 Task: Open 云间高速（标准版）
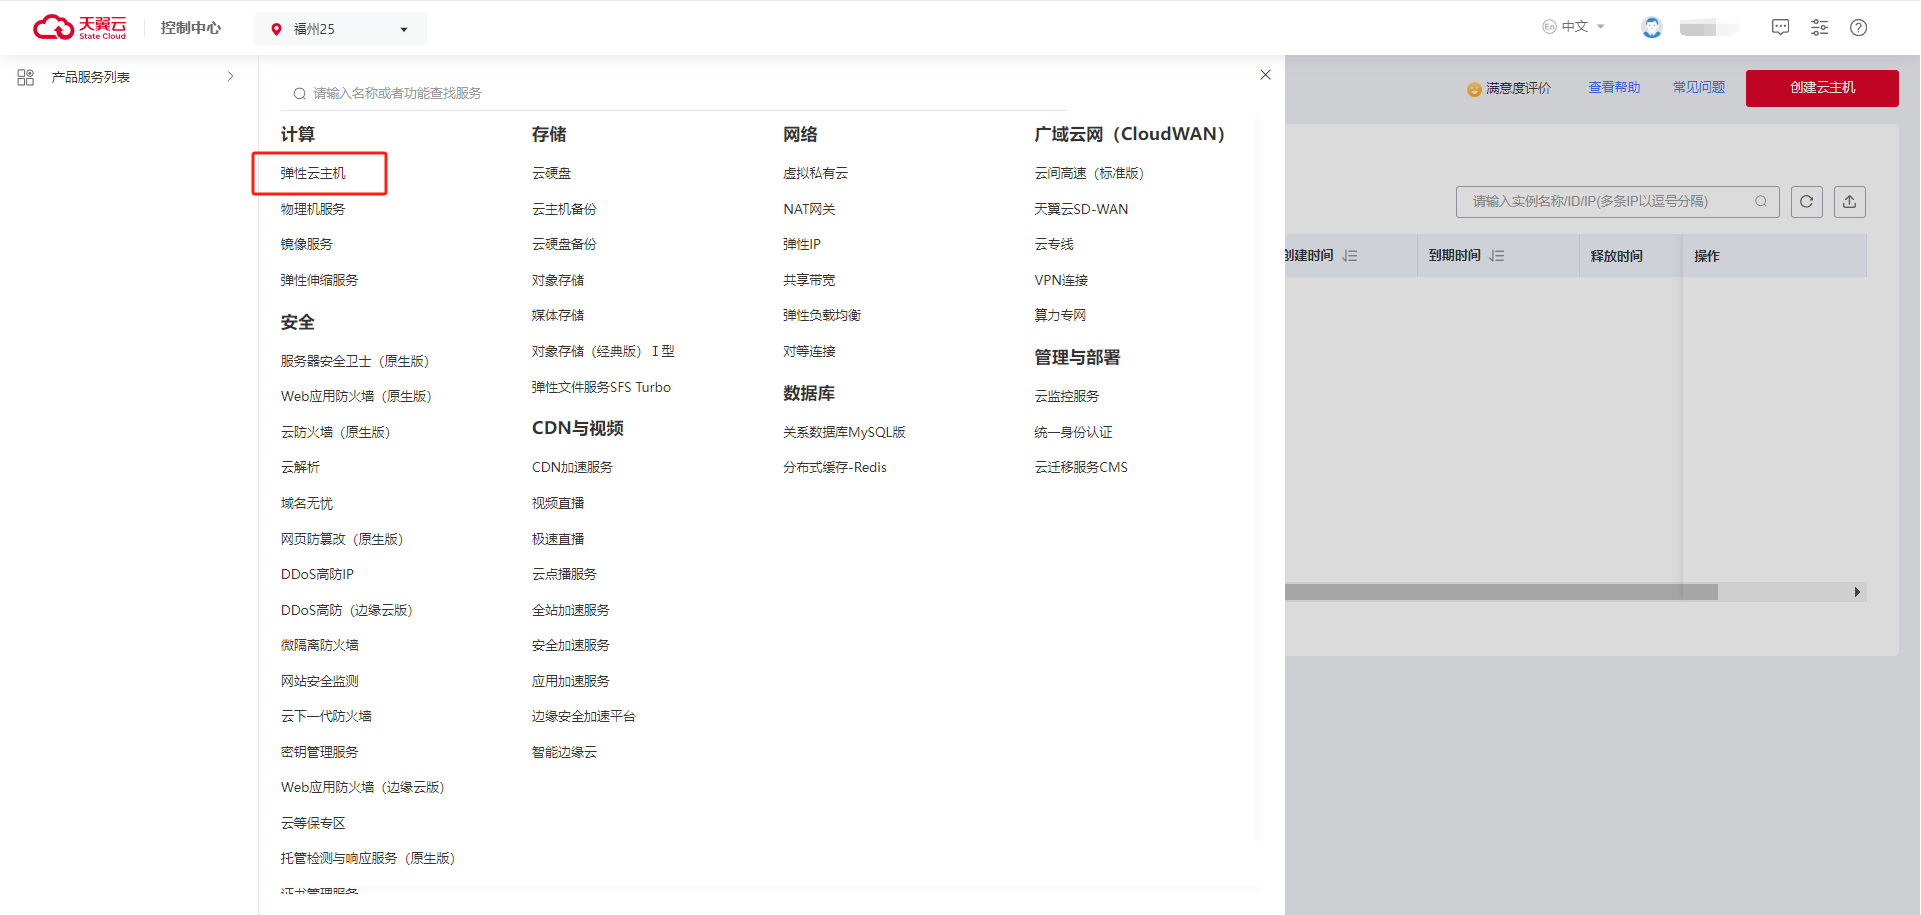pyautogui.click(x=1089, y=173)
